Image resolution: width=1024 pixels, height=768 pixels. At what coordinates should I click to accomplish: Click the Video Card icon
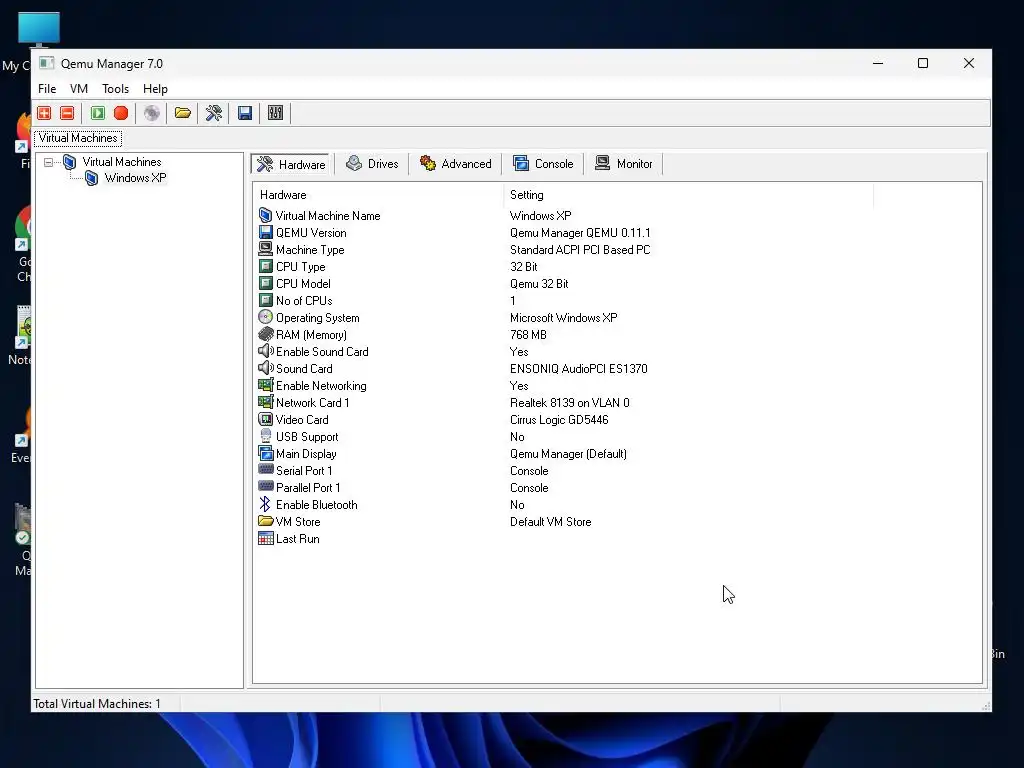pos(265,419)
